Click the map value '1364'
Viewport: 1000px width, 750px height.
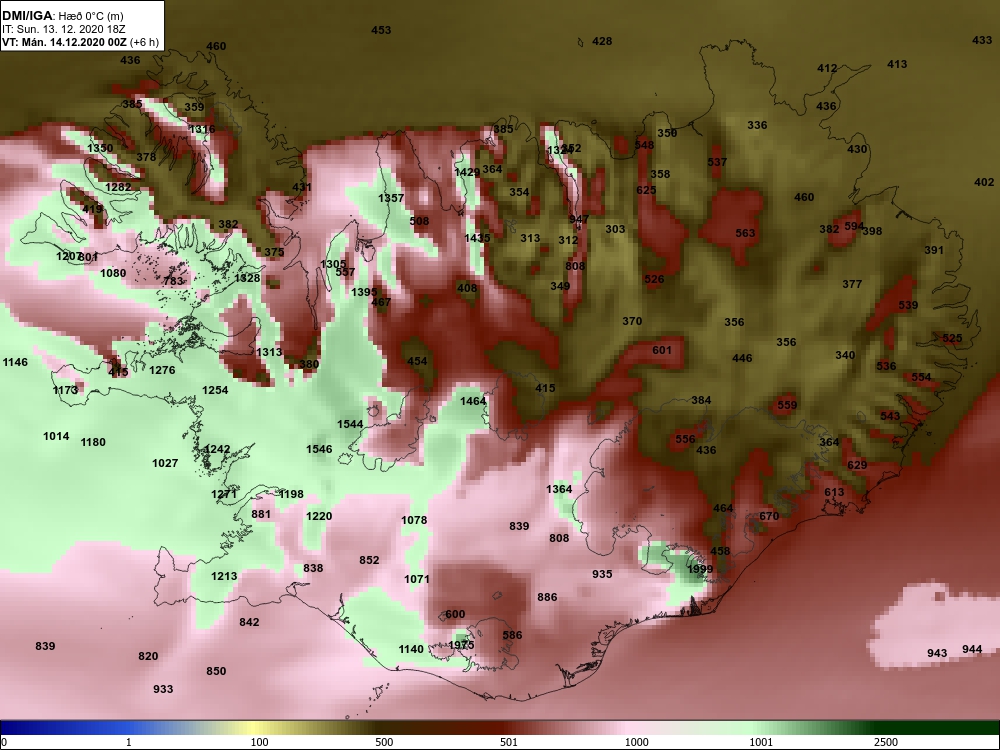(x=559, y=489)
